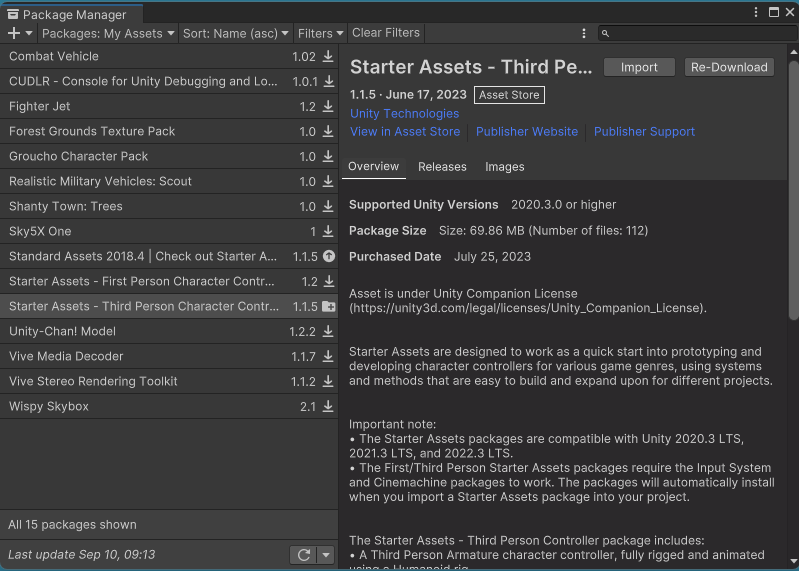Click the download icon for Wispy Skybox
This screenshot has height=571, width=799.
pos(328,407)
